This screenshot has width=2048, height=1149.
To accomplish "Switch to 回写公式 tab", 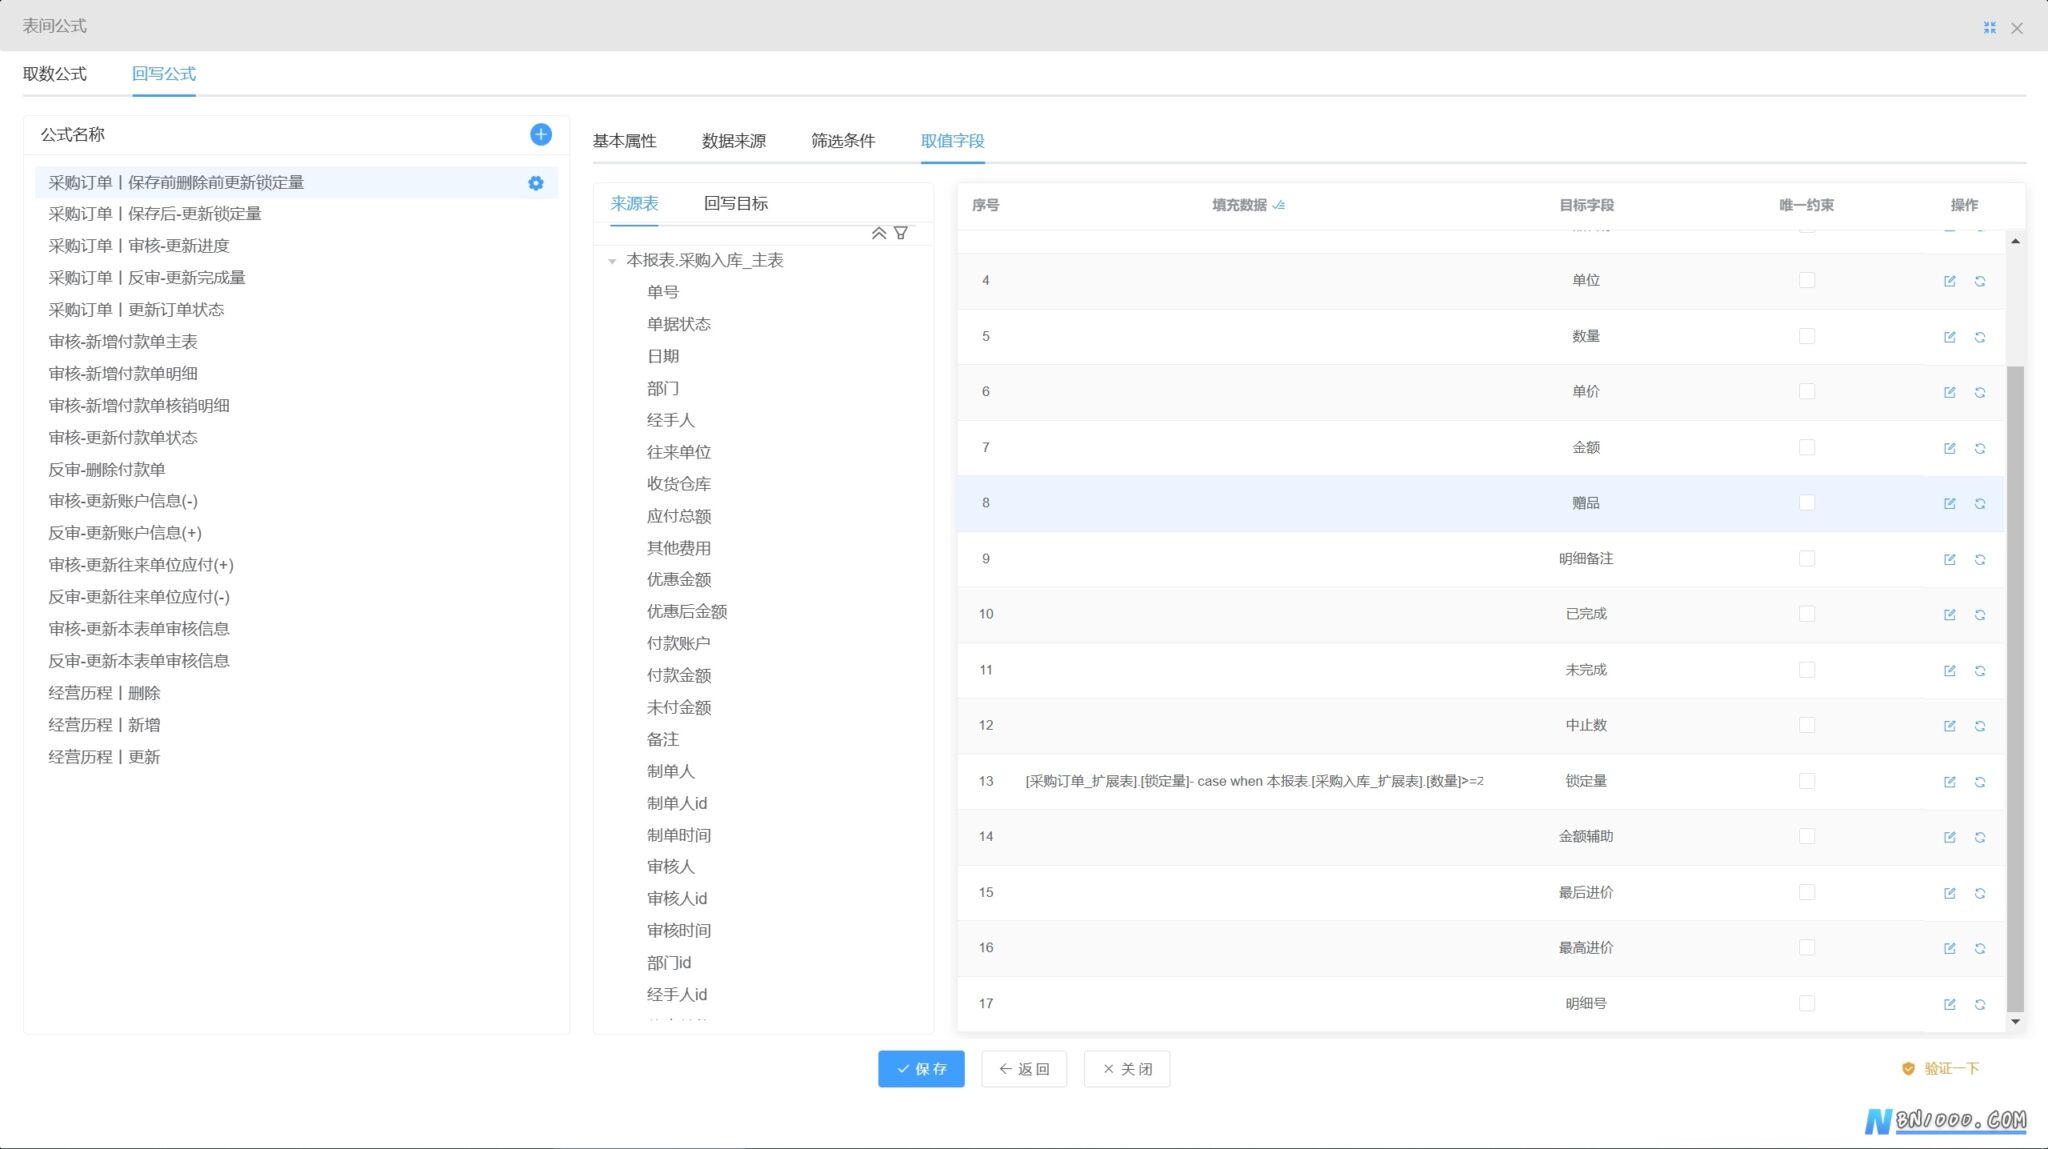I will click(x=164, y=74).
